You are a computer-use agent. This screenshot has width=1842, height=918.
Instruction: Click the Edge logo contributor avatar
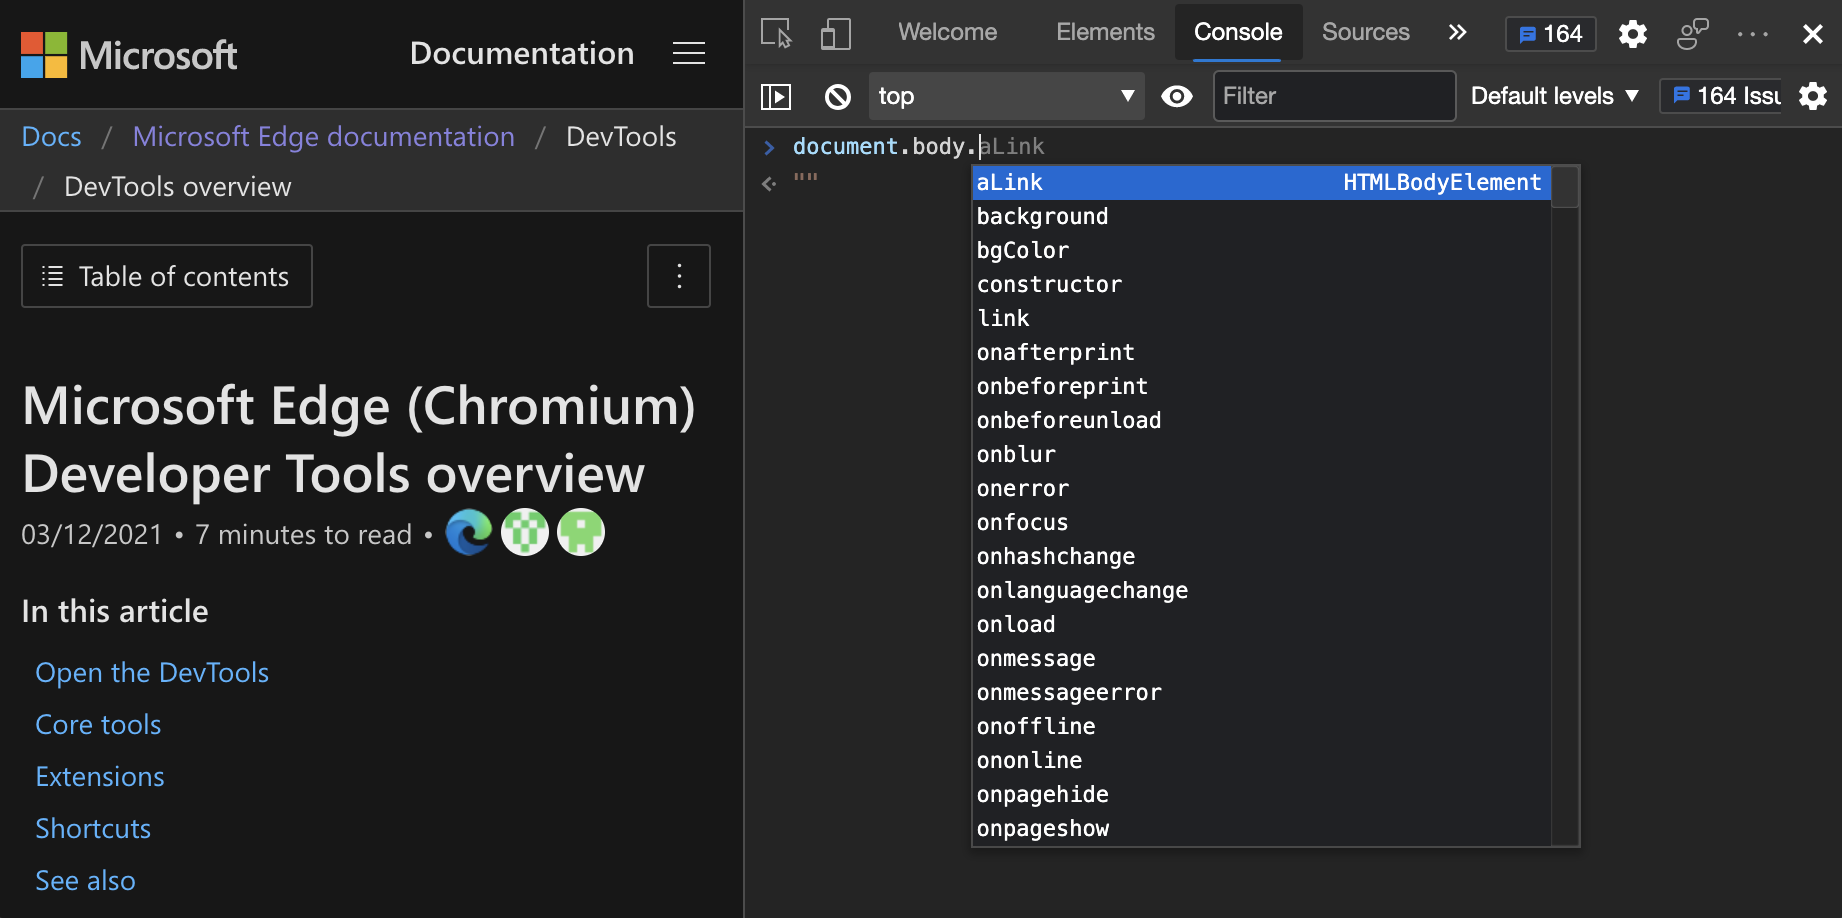[469, 532]
